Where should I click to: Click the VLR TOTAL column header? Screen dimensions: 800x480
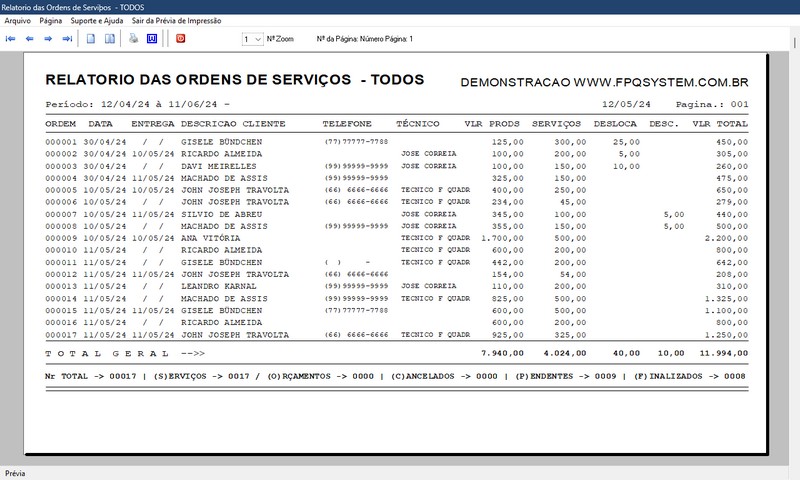coord(719,124)
